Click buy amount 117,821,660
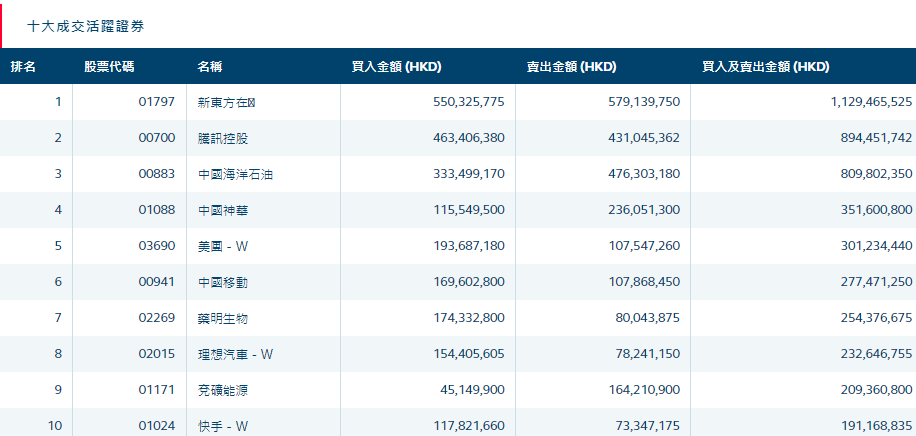Screen dimensions: 916x436 coord(469,426)
